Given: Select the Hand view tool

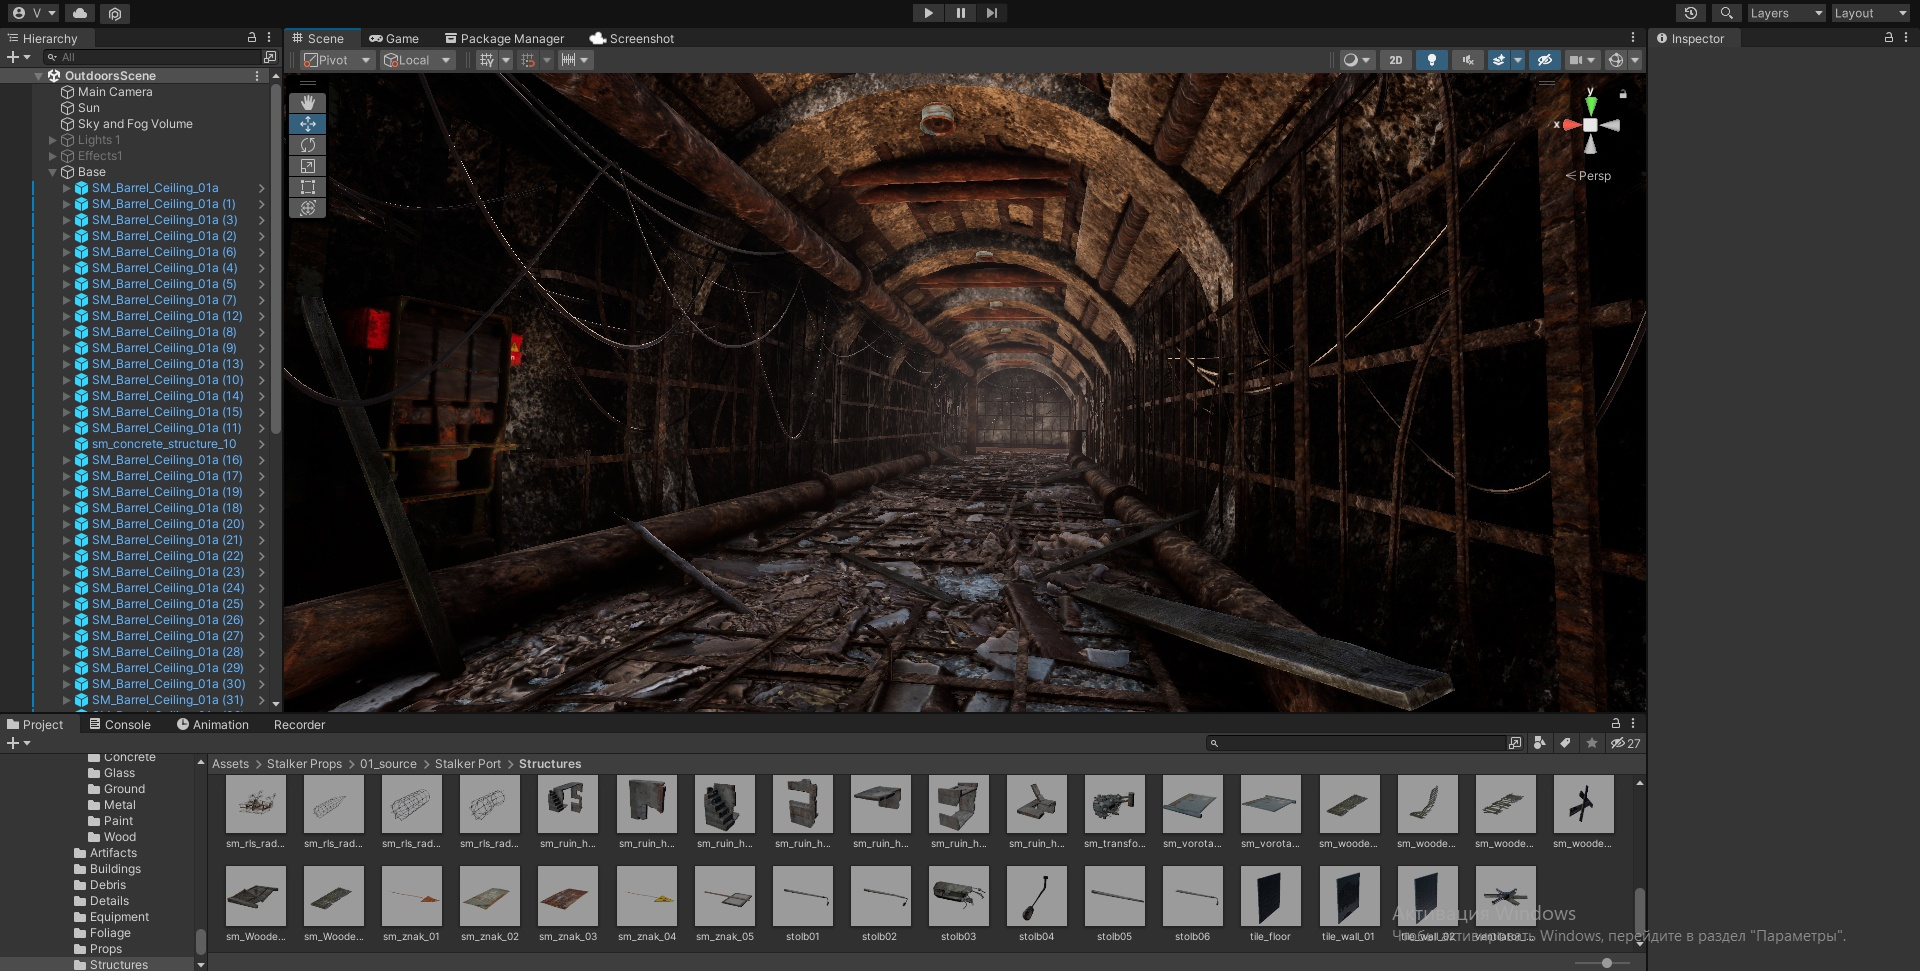Looking at the screenshot, I should [x=307, y=103].
